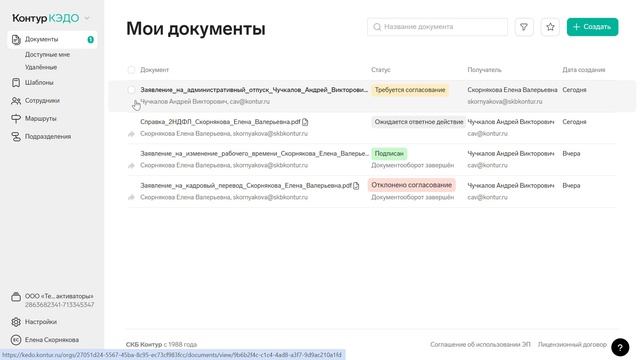
Task: Click the unread badge counter on Документы
Action: click(x=91, y=40)
